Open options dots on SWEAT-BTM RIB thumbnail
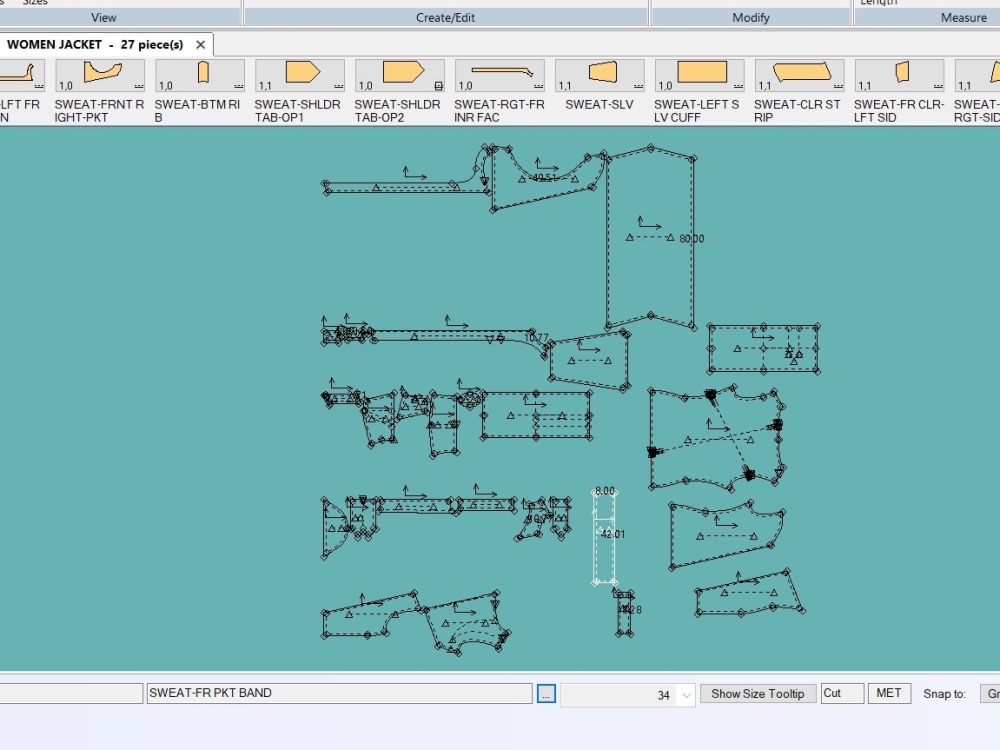 (x=239, y=85)
